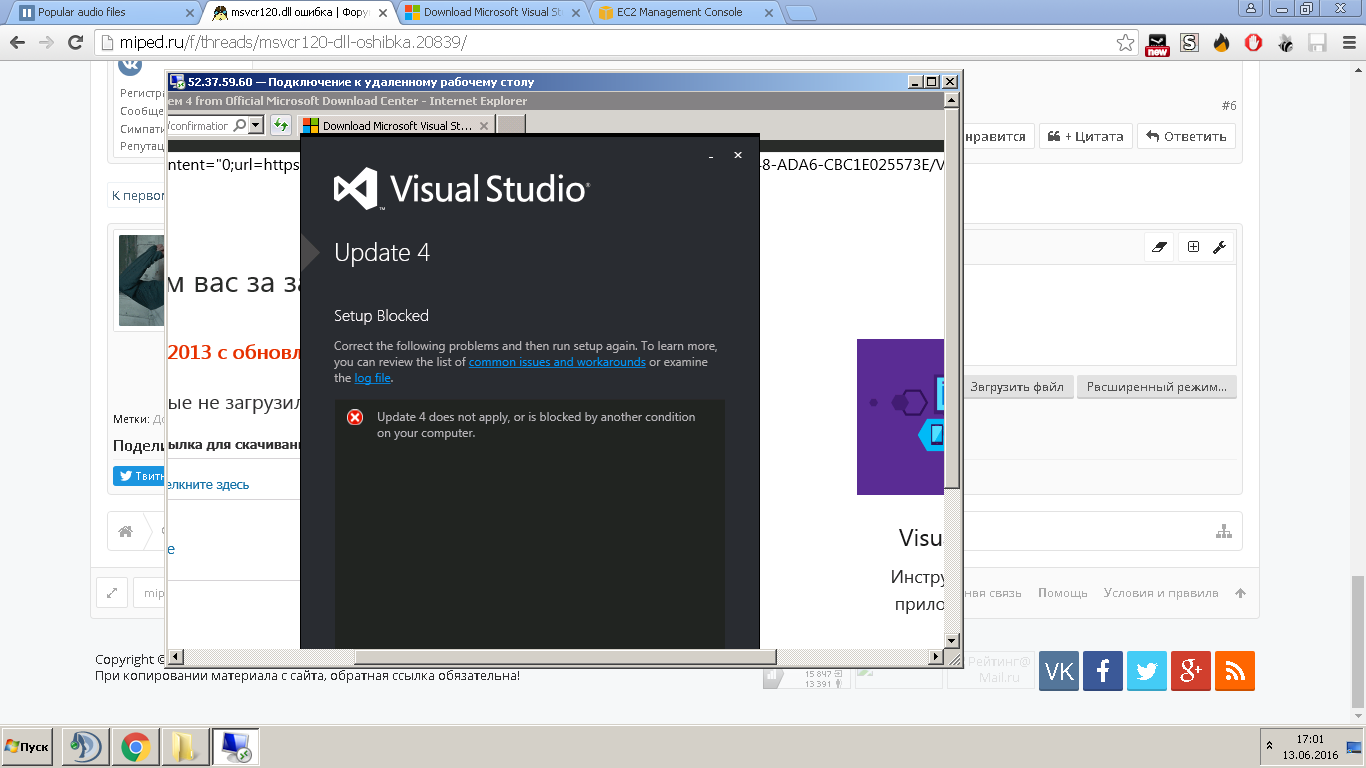Click the forum home breadcrumb icon
This screenshot has width=1366, height=768.
(126, 532)
